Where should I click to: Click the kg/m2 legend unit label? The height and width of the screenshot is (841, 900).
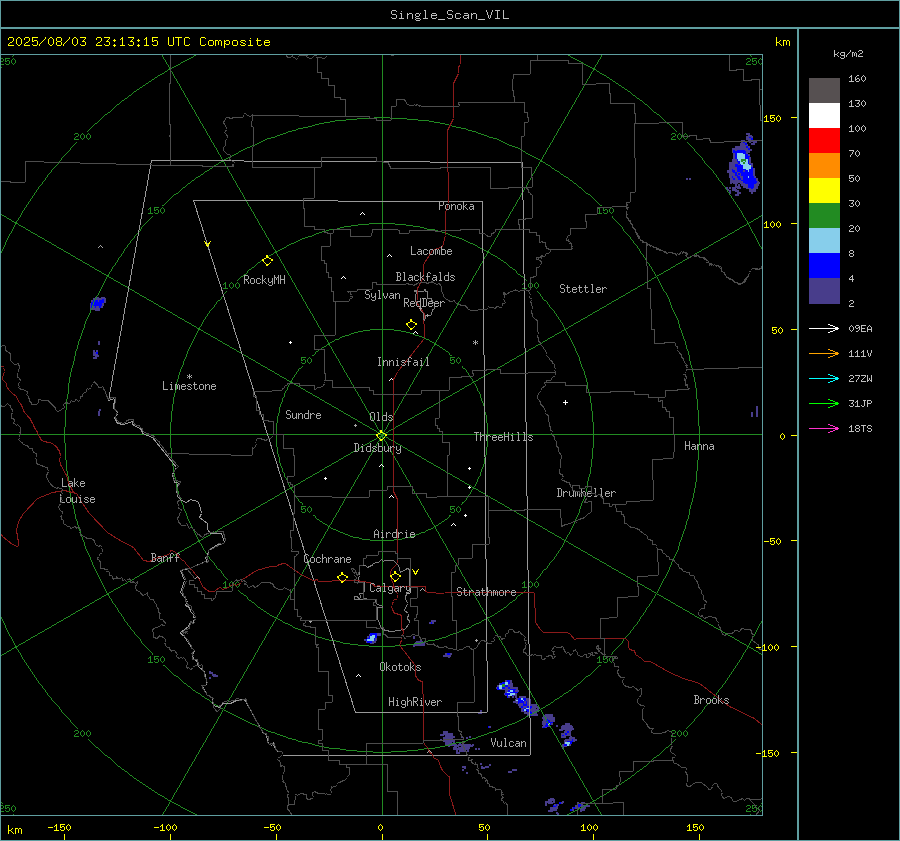pos(848,54)
